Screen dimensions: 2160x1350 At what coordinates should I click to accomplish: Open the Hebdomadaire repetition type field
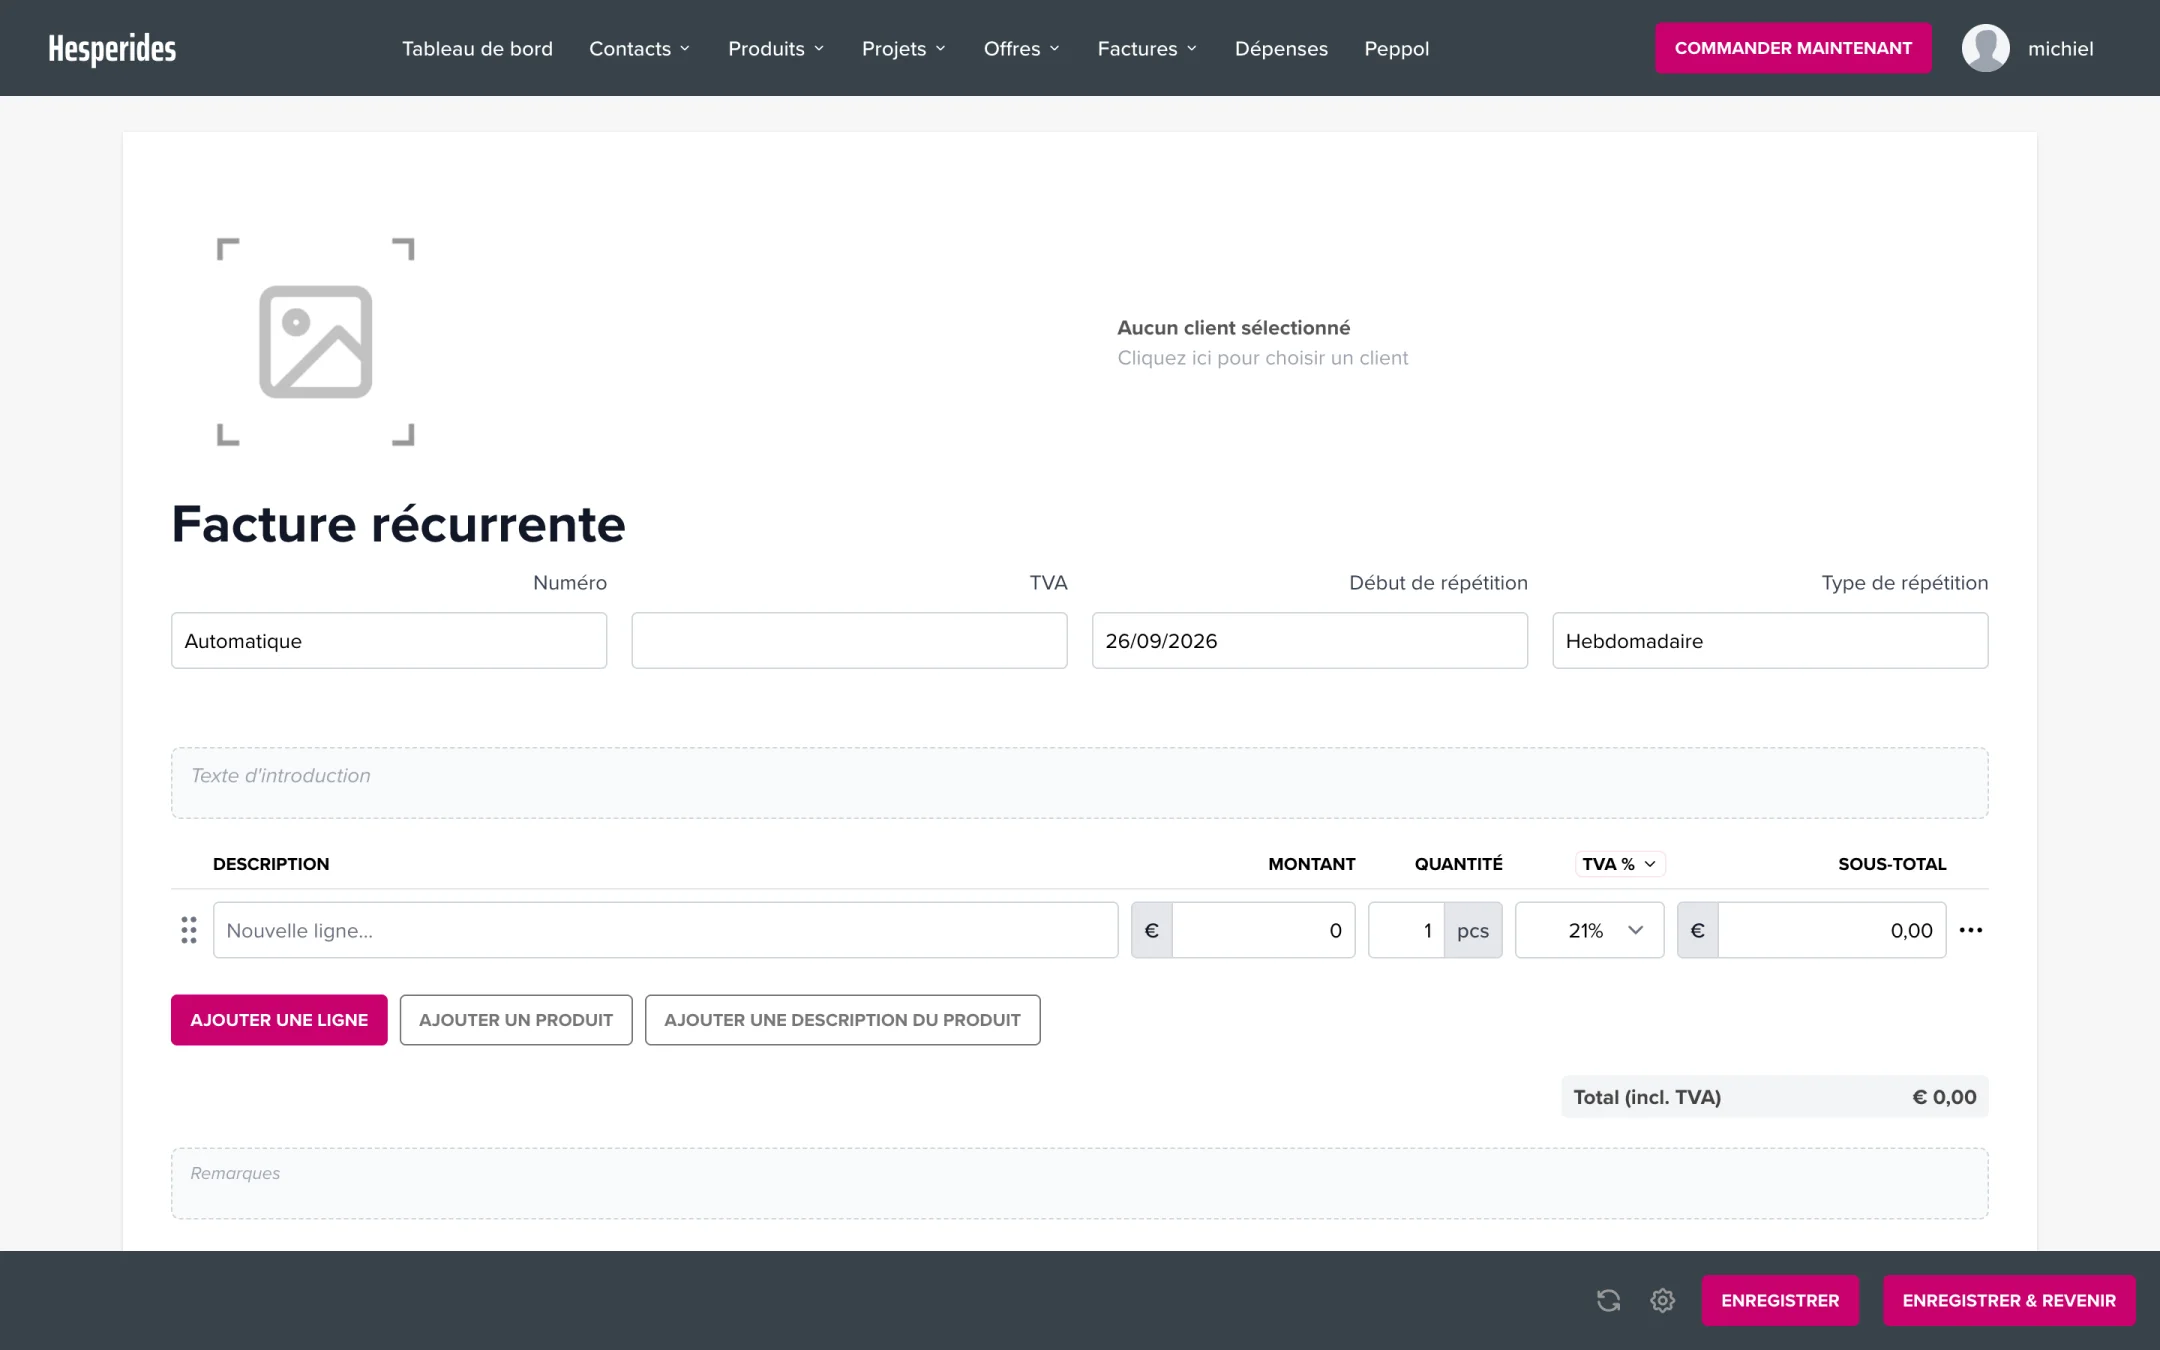(x=1770, y=640)
